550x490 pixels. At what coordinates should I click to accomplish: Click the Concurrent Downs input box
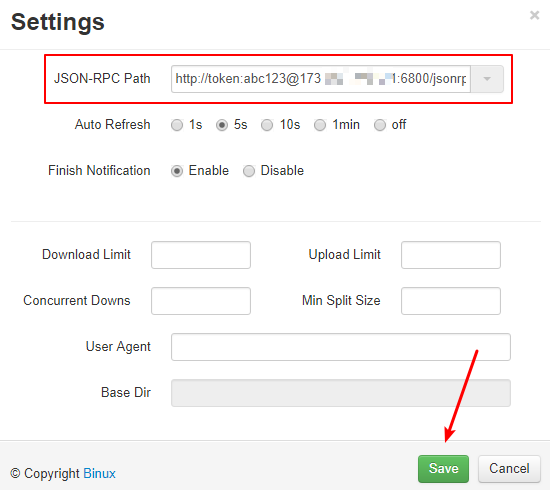click(x=201, y=301)
